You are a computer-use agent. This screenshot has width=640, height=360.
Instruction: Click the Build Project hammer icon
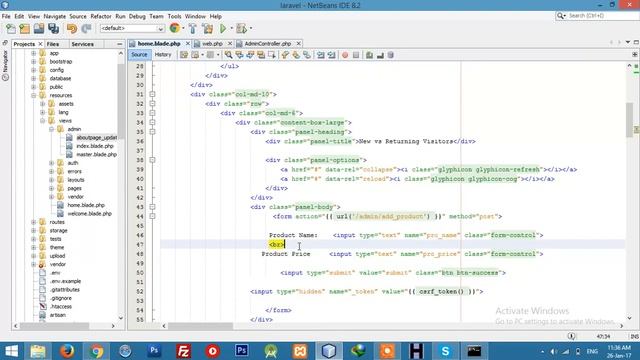193,29
